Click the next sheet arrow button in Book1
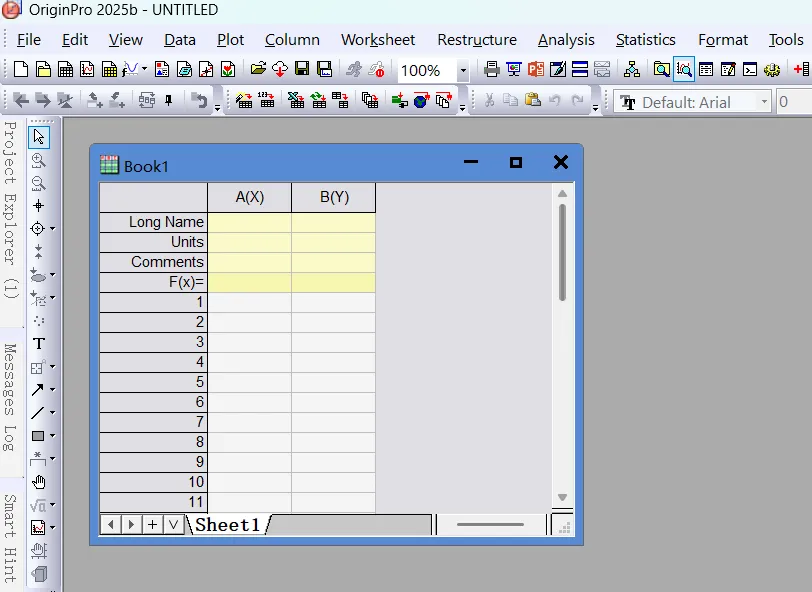 (132, 525)
